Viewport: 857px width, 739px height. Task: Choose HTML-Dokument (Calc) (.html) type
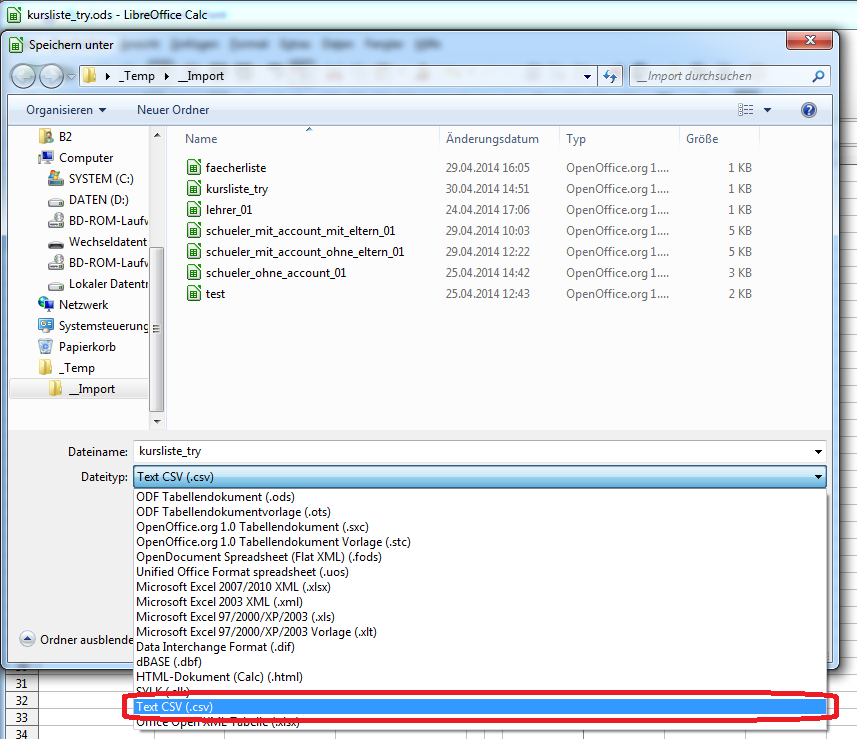click(x=480, y=677)
